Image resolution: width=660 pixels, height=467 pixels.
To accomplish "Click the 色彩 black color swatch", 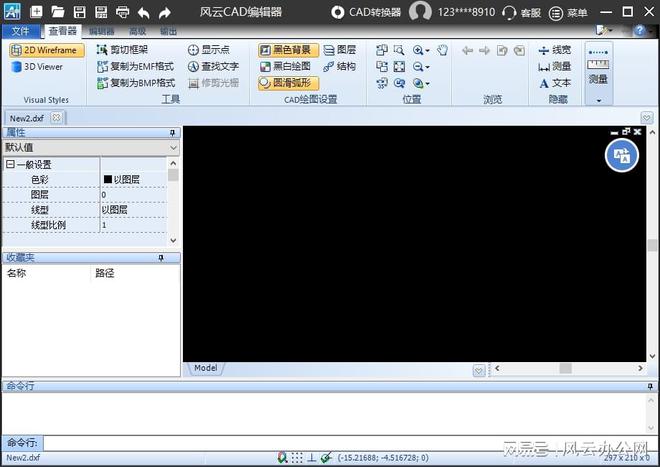I will pyautogui.click(x=108, y=180).
